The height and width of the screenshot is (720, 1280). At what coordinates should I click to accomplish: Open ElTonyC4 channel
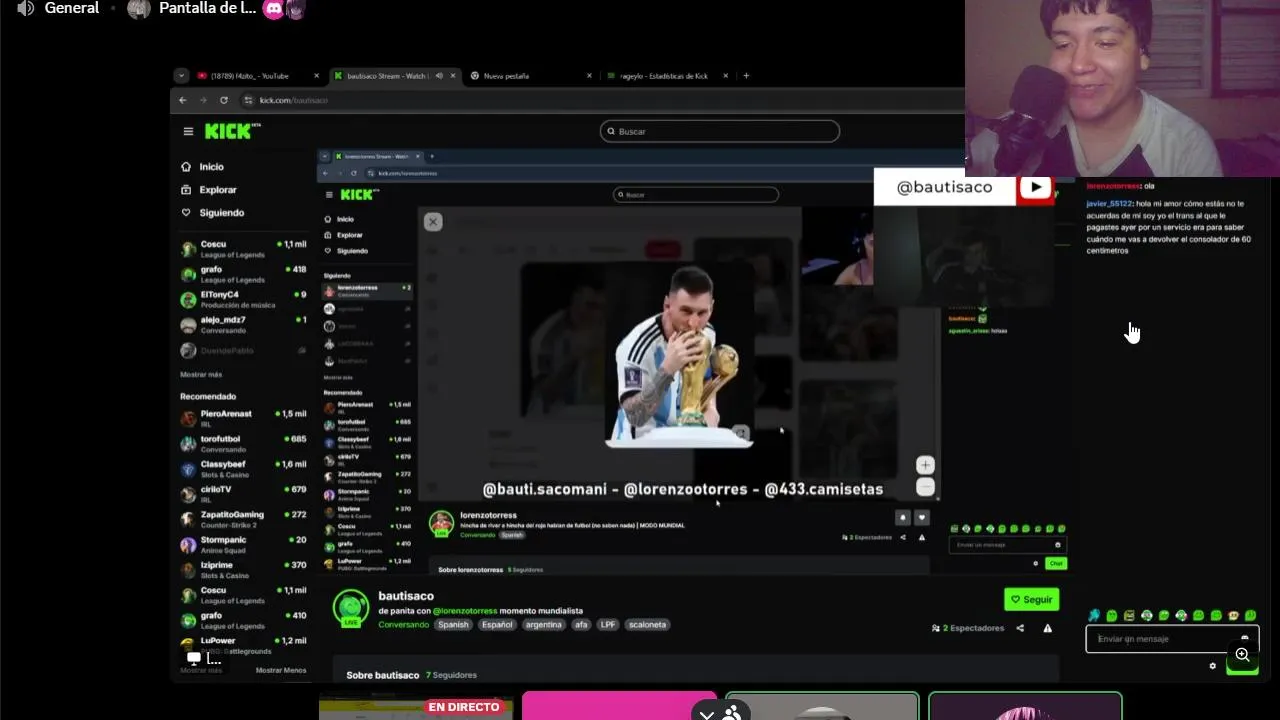[243, 299]
